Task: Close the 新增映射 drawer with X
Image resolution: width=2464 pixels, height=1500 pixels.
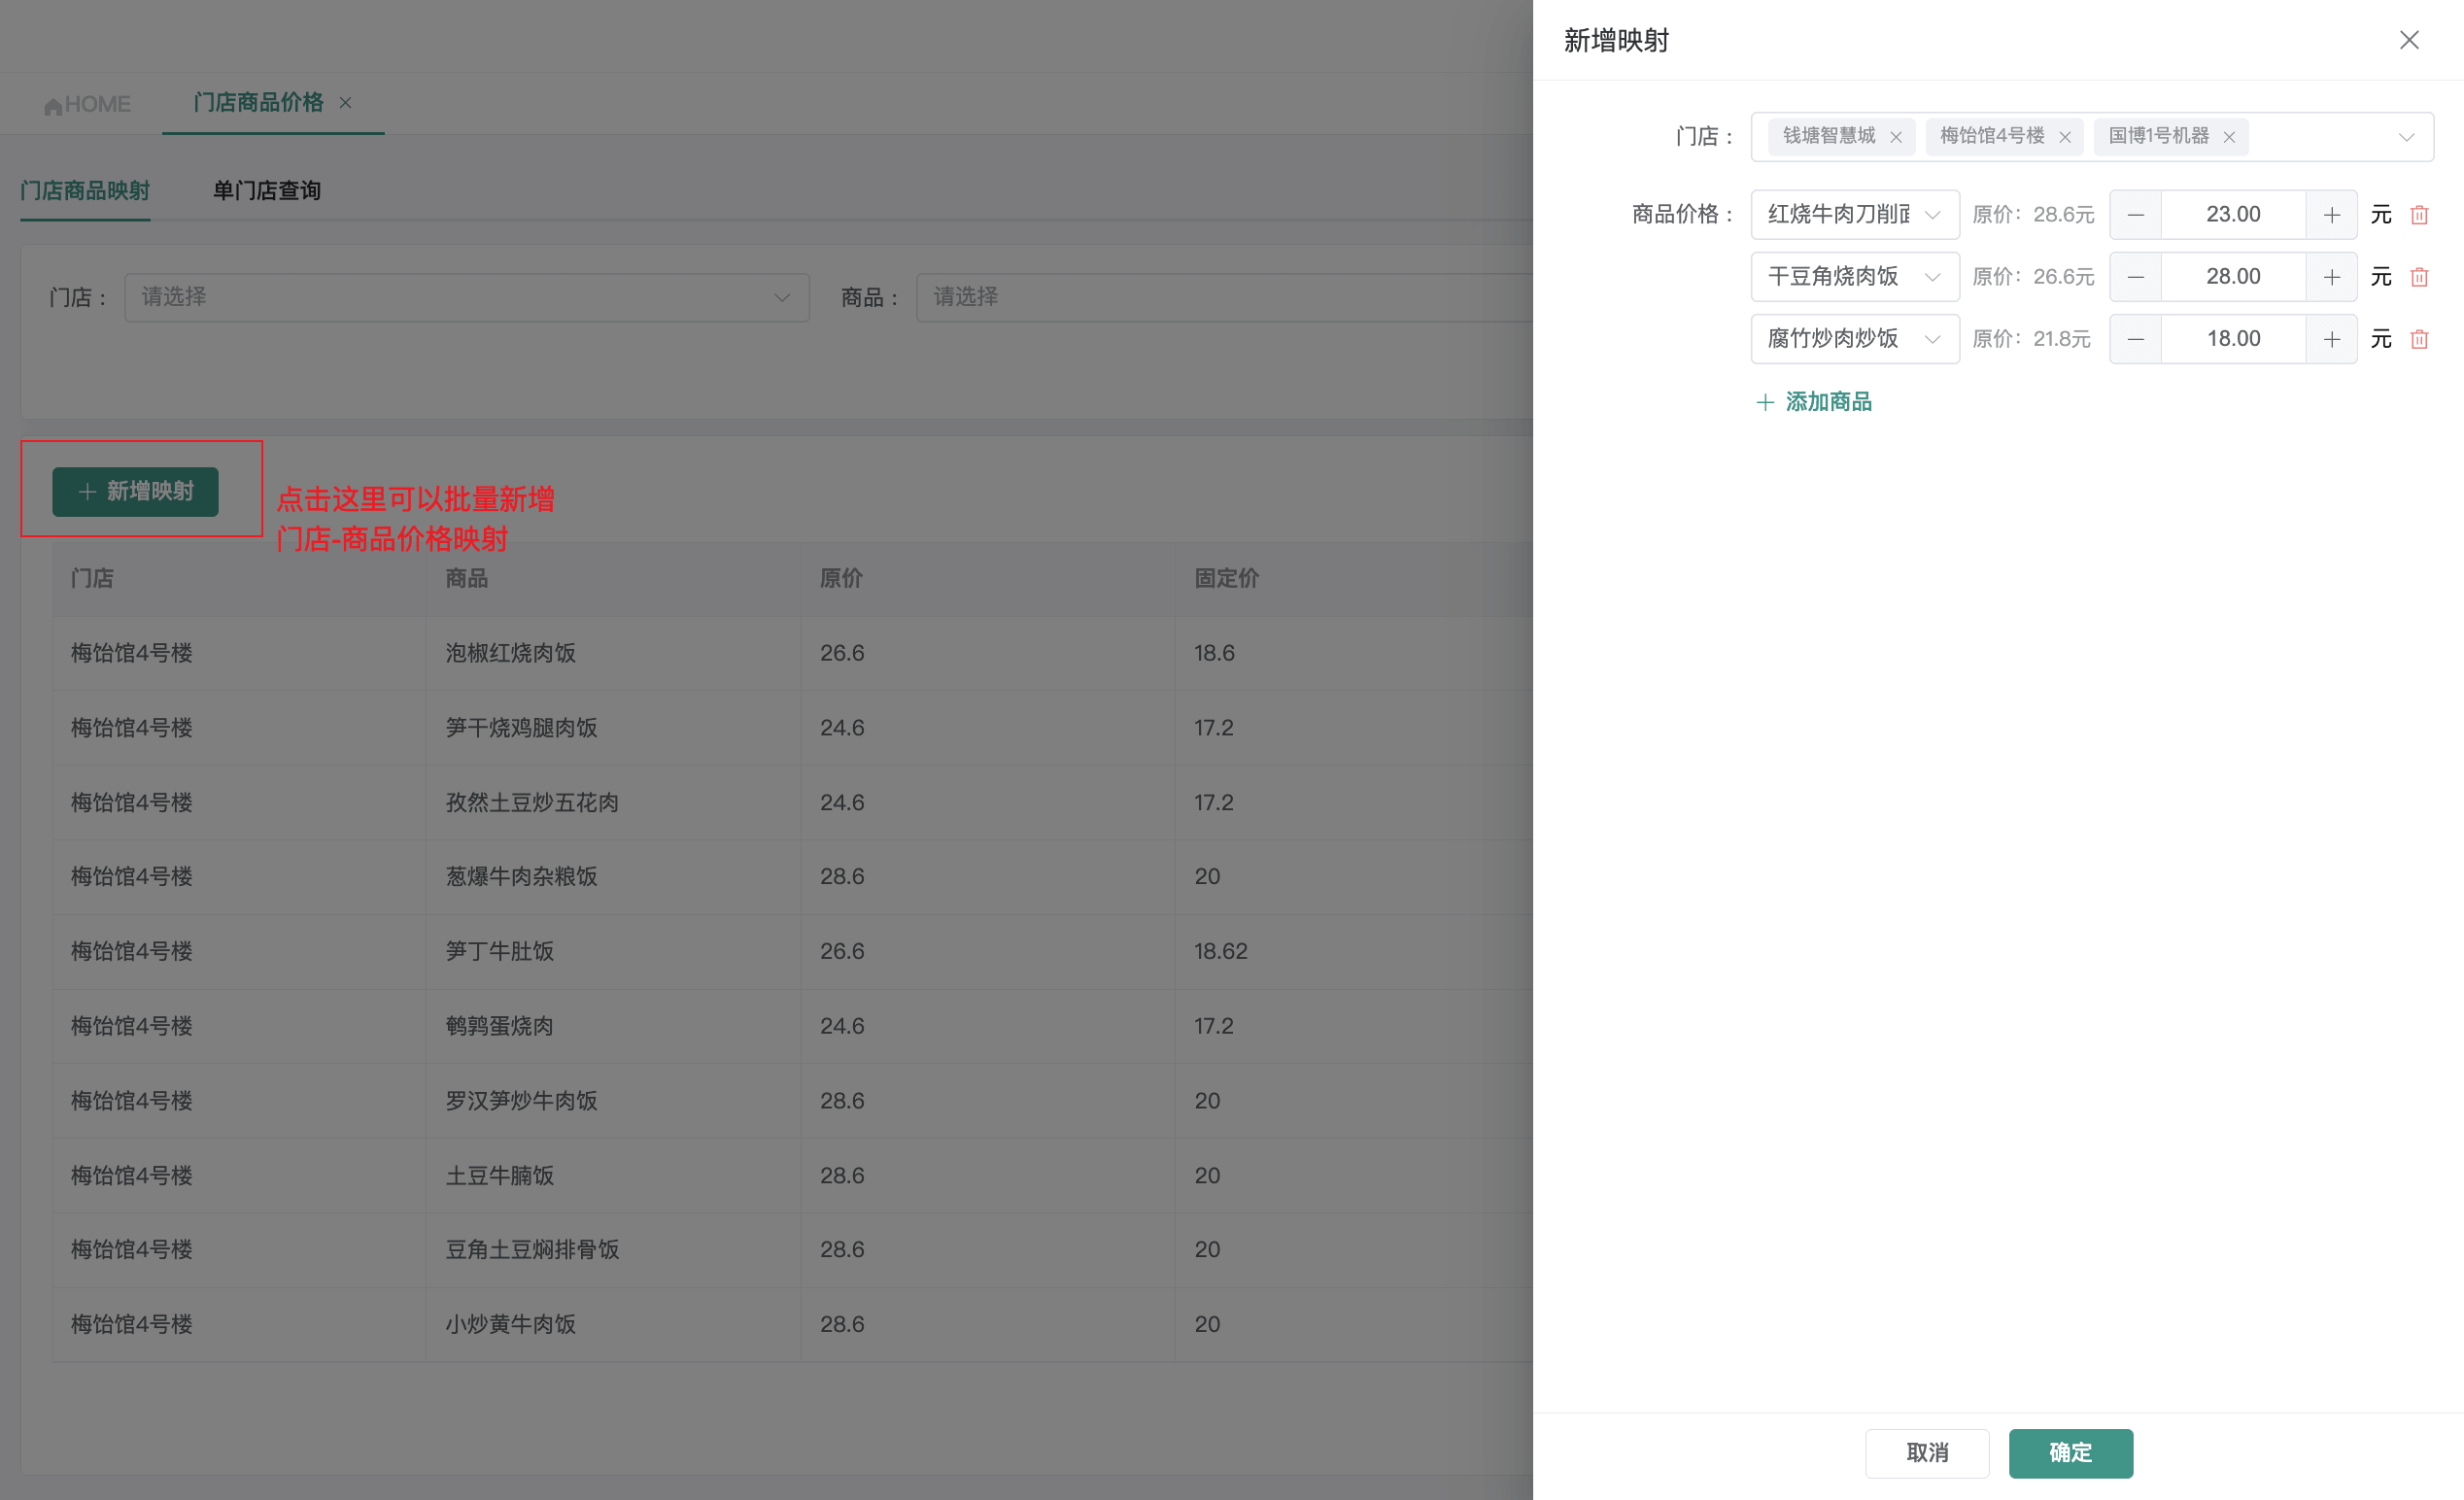Action: pos(2409,40)
